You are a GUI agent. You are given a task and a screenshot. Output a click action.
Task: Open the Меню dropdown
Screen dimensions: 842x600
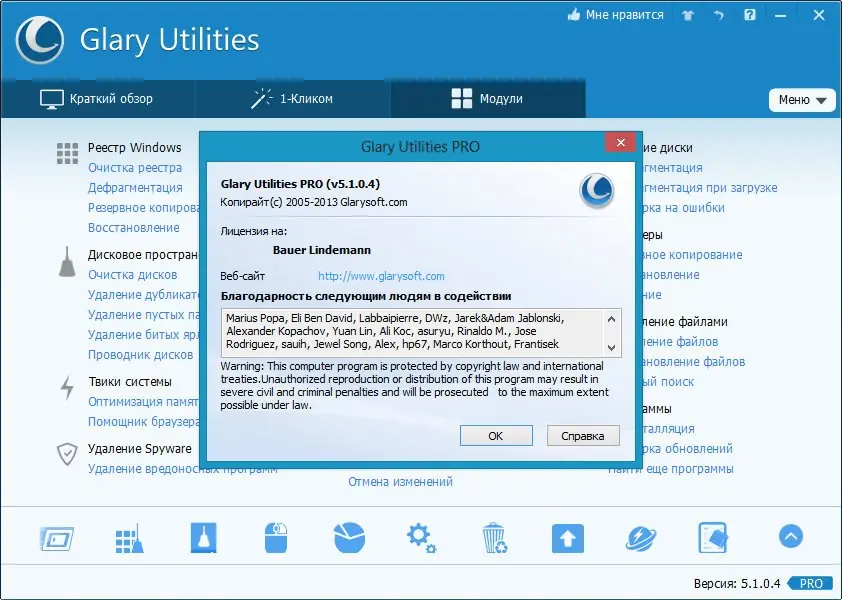(802, 100)
